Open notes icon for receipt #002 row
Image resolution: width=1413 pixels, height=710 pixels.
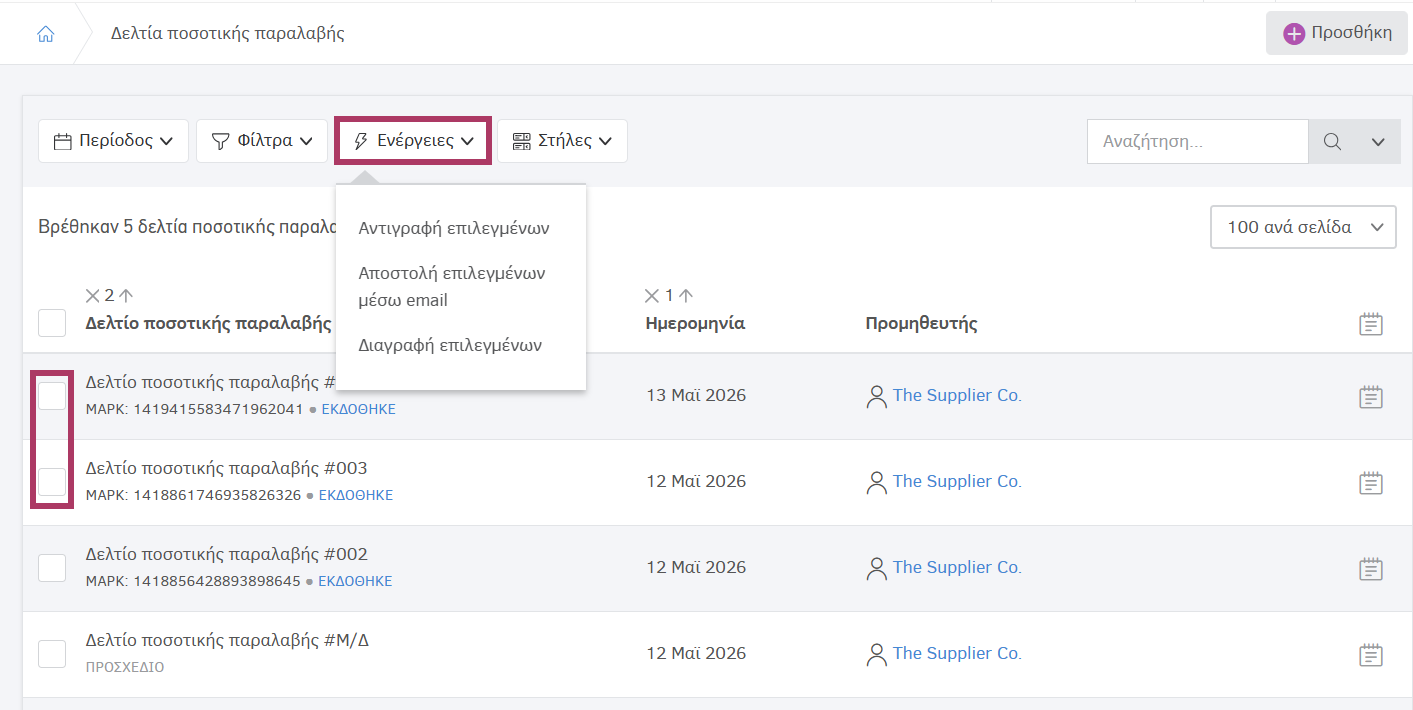click(1371, 568)
